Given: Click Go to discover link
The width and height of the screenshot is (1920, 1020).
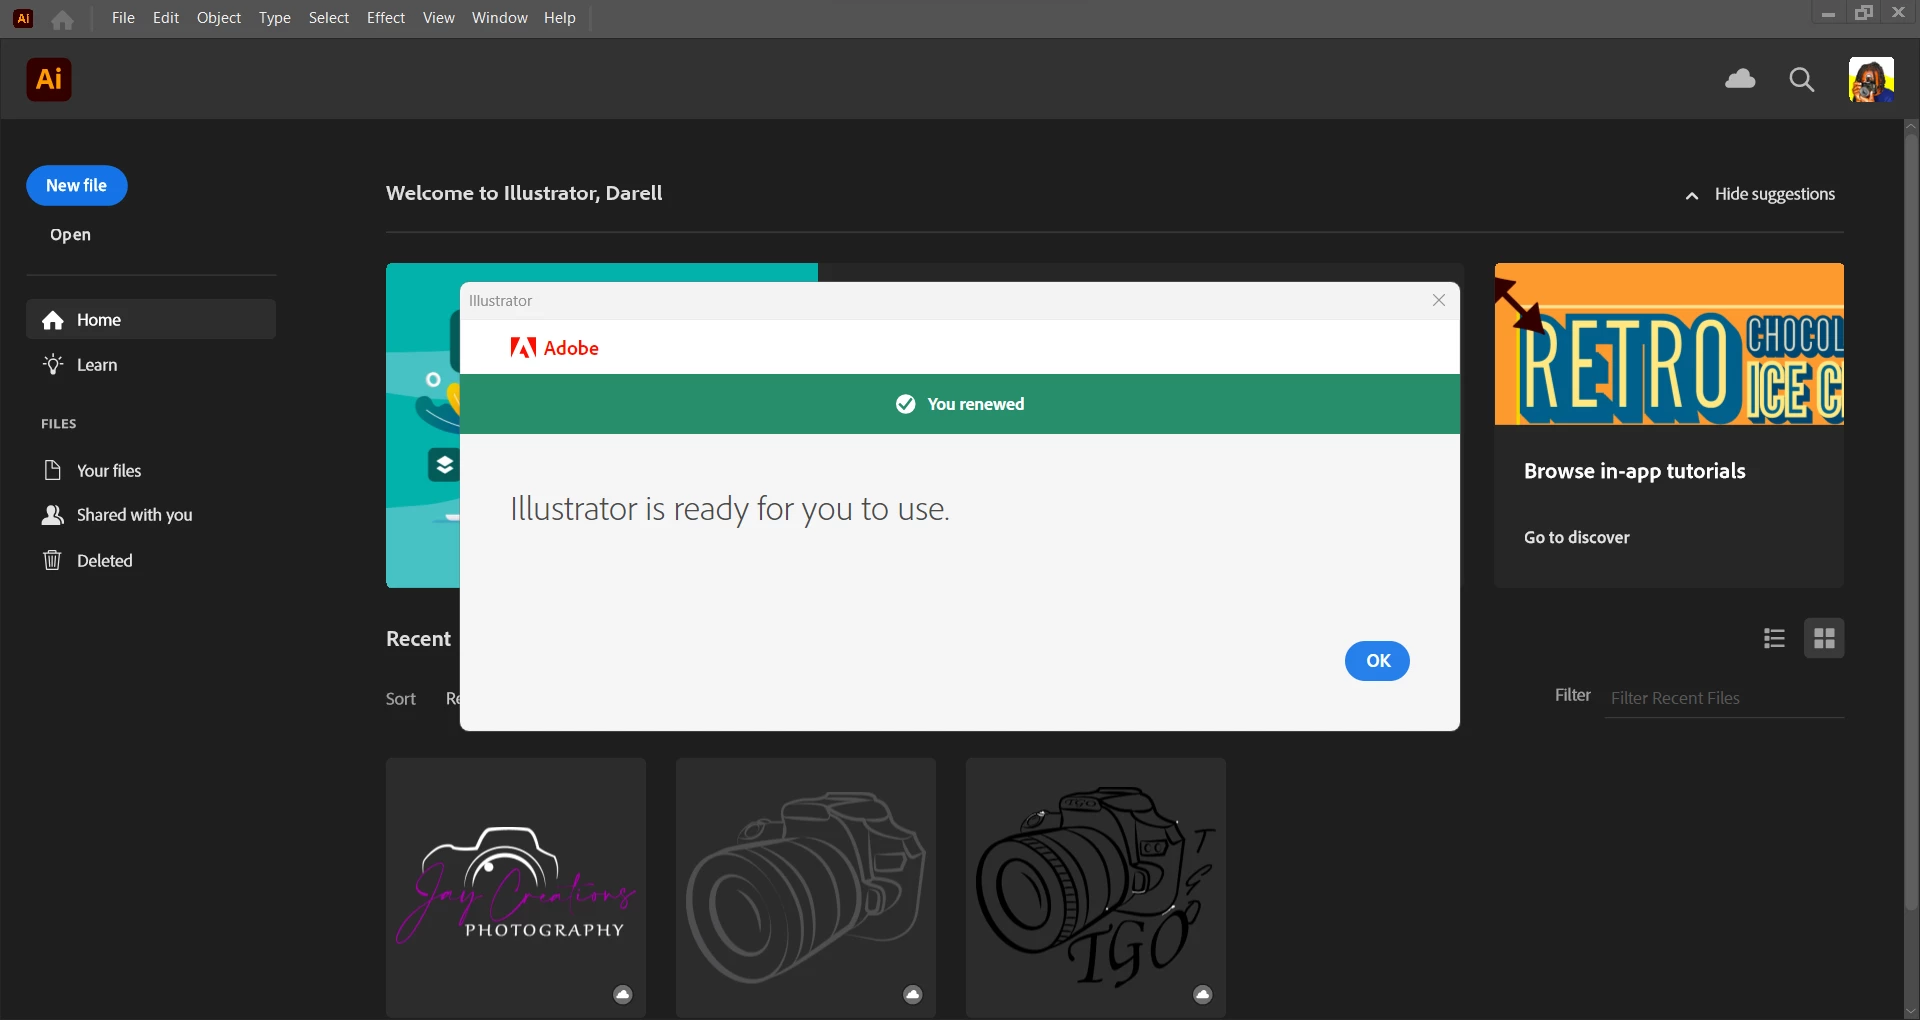Looking at the screenshot, I should [x=1577, y=538].
